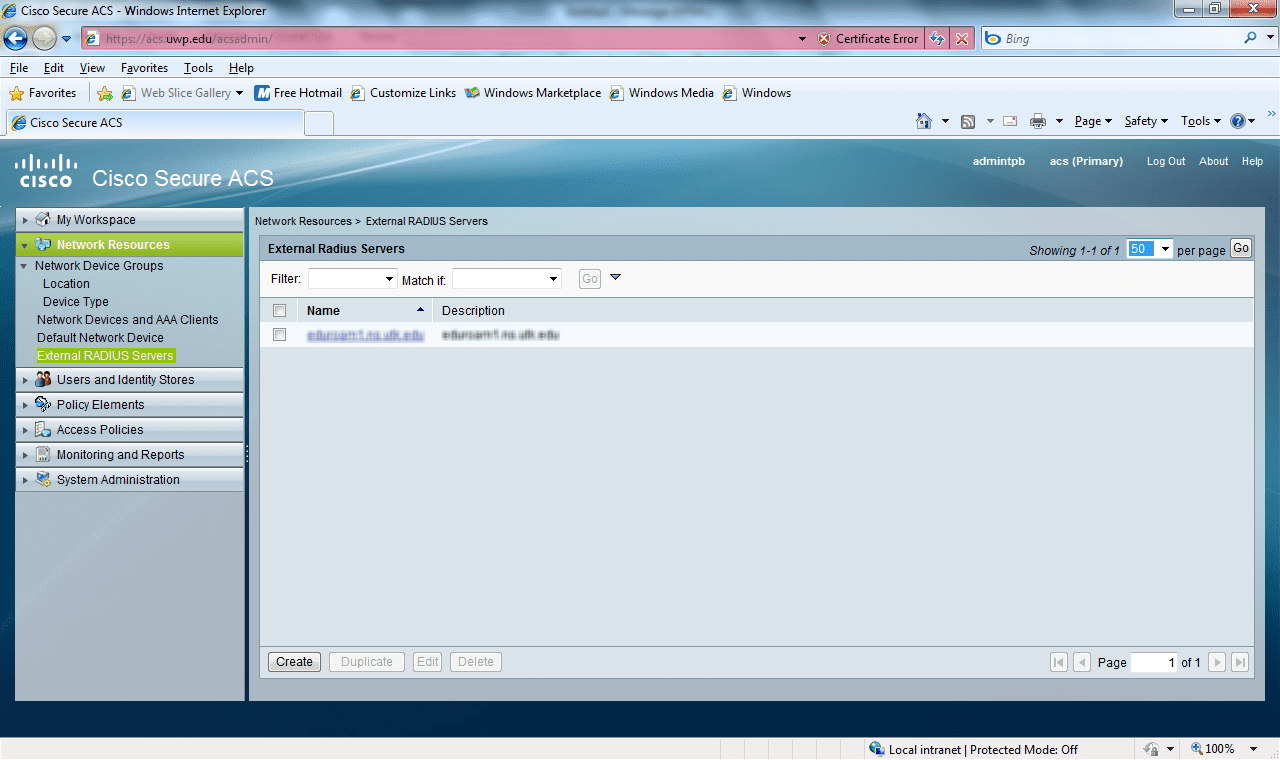Click the first page navigation icon

(x=1059, y=662)
